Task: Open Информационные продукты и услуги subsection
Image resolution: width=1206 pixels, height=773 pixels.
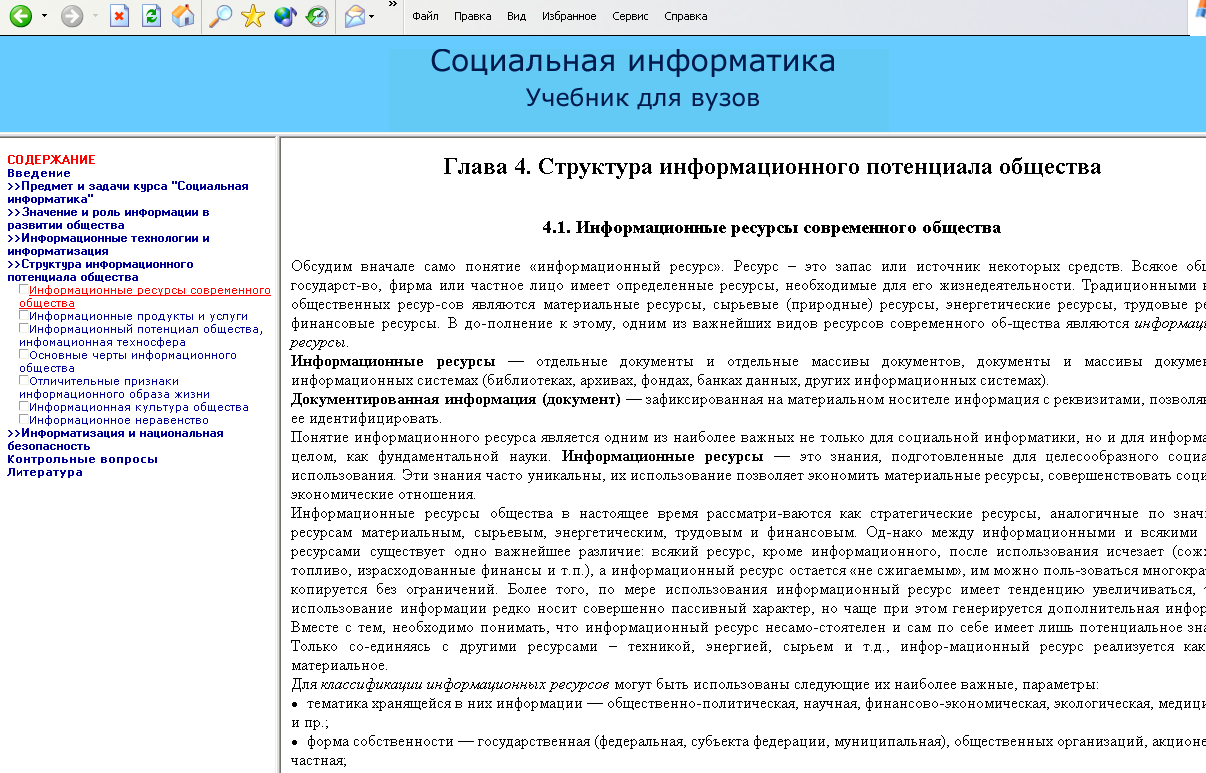Action: (139, 316)
